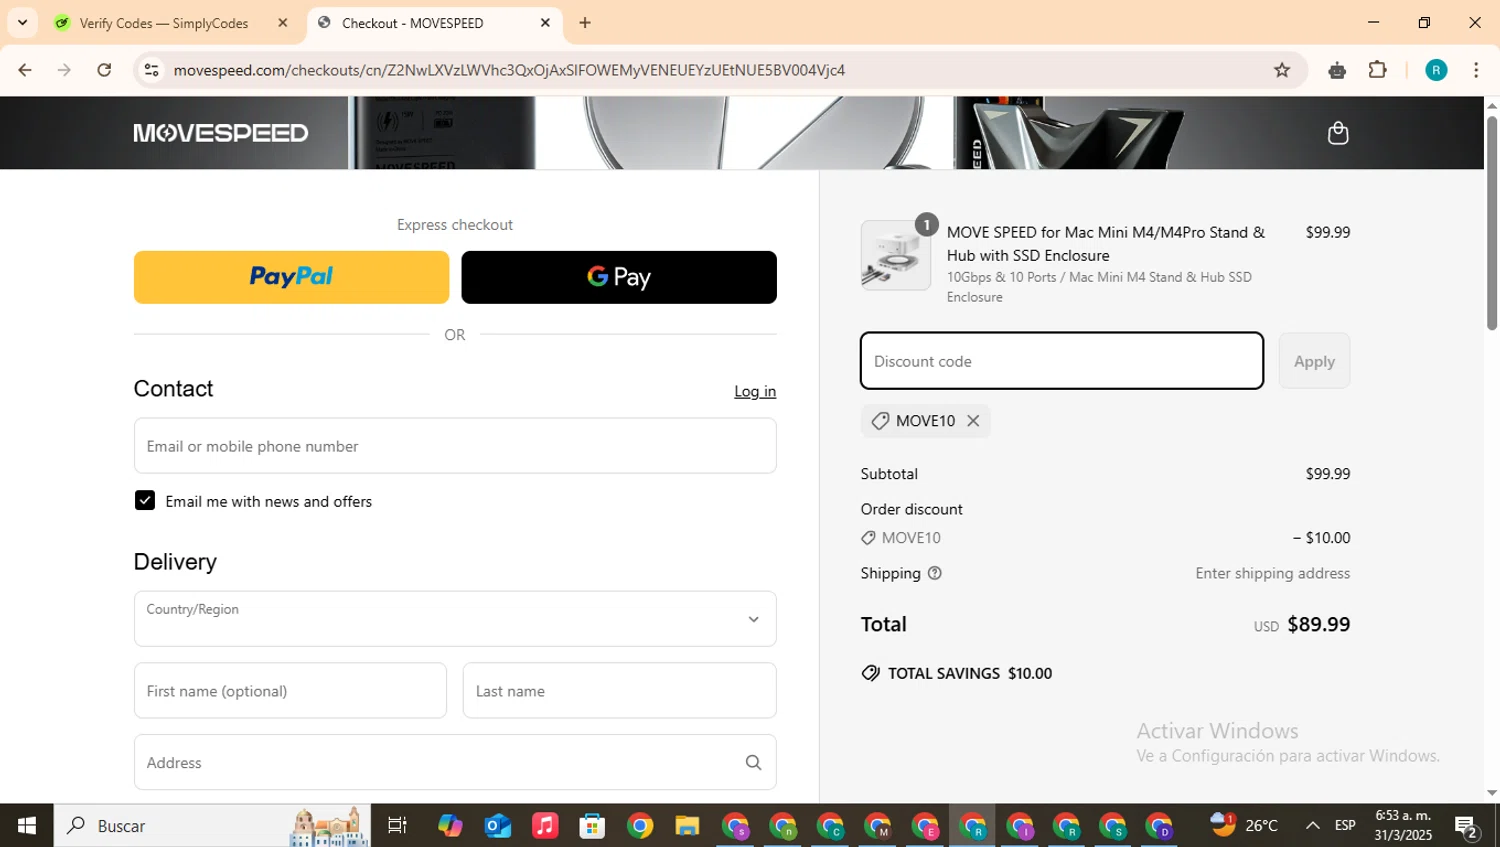Click the Log in link
This screenshot has height=847, width=1500.
[755, 391]
